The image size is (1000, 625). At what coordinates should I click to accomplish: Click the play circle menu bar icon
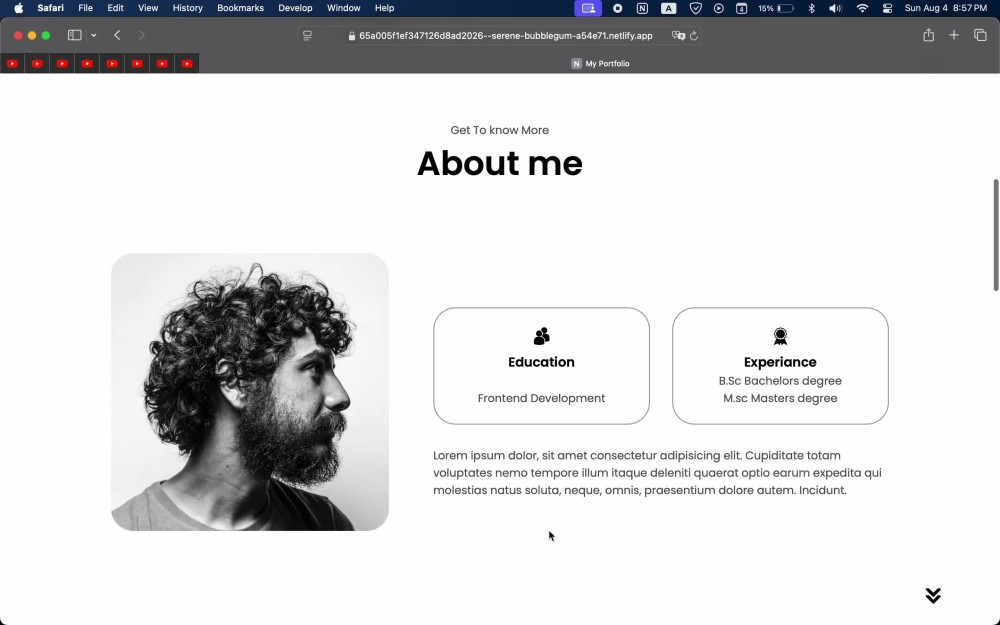[719, 8]
